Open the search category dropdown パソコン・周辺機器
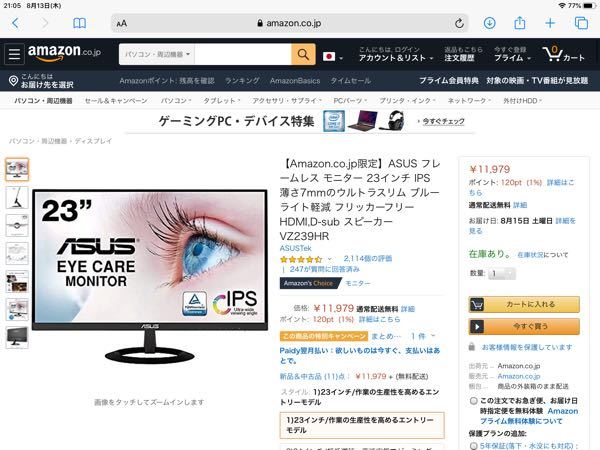The width and height of the screenshot is (600, 450). coord(157,54)
